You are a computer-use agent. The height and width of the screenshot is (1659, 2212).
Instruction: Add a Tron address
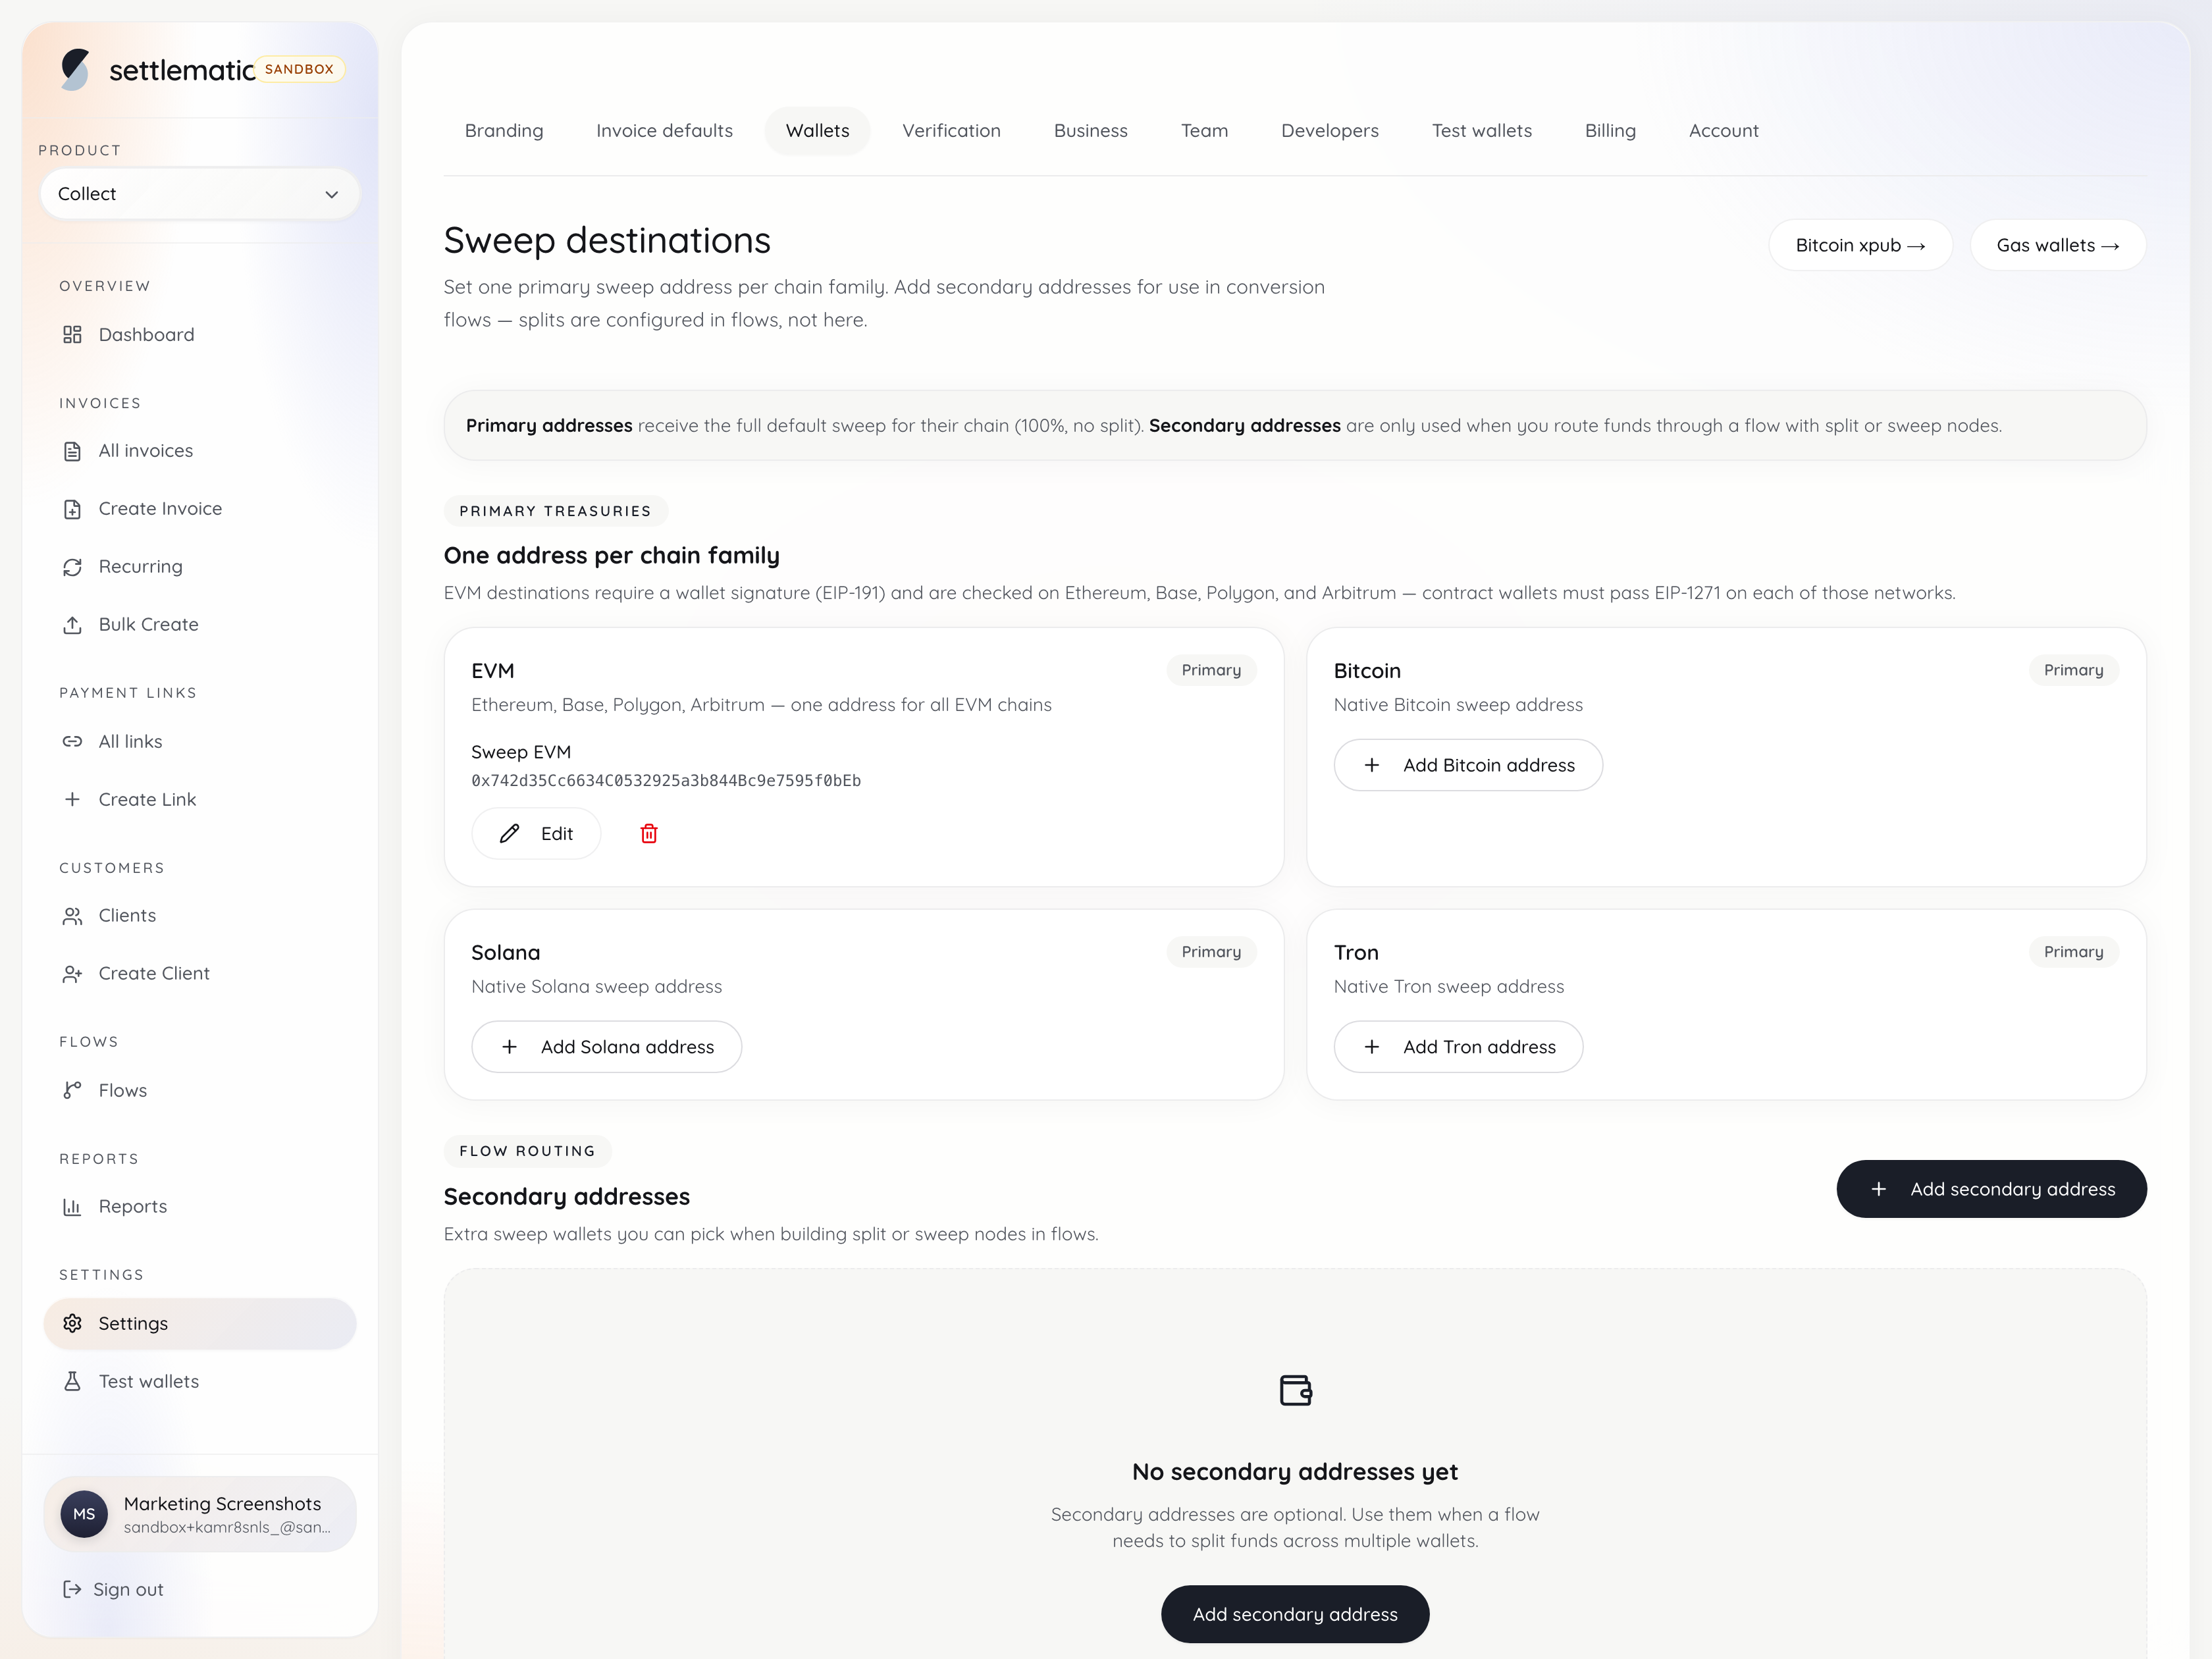tap(1458, 1047)
